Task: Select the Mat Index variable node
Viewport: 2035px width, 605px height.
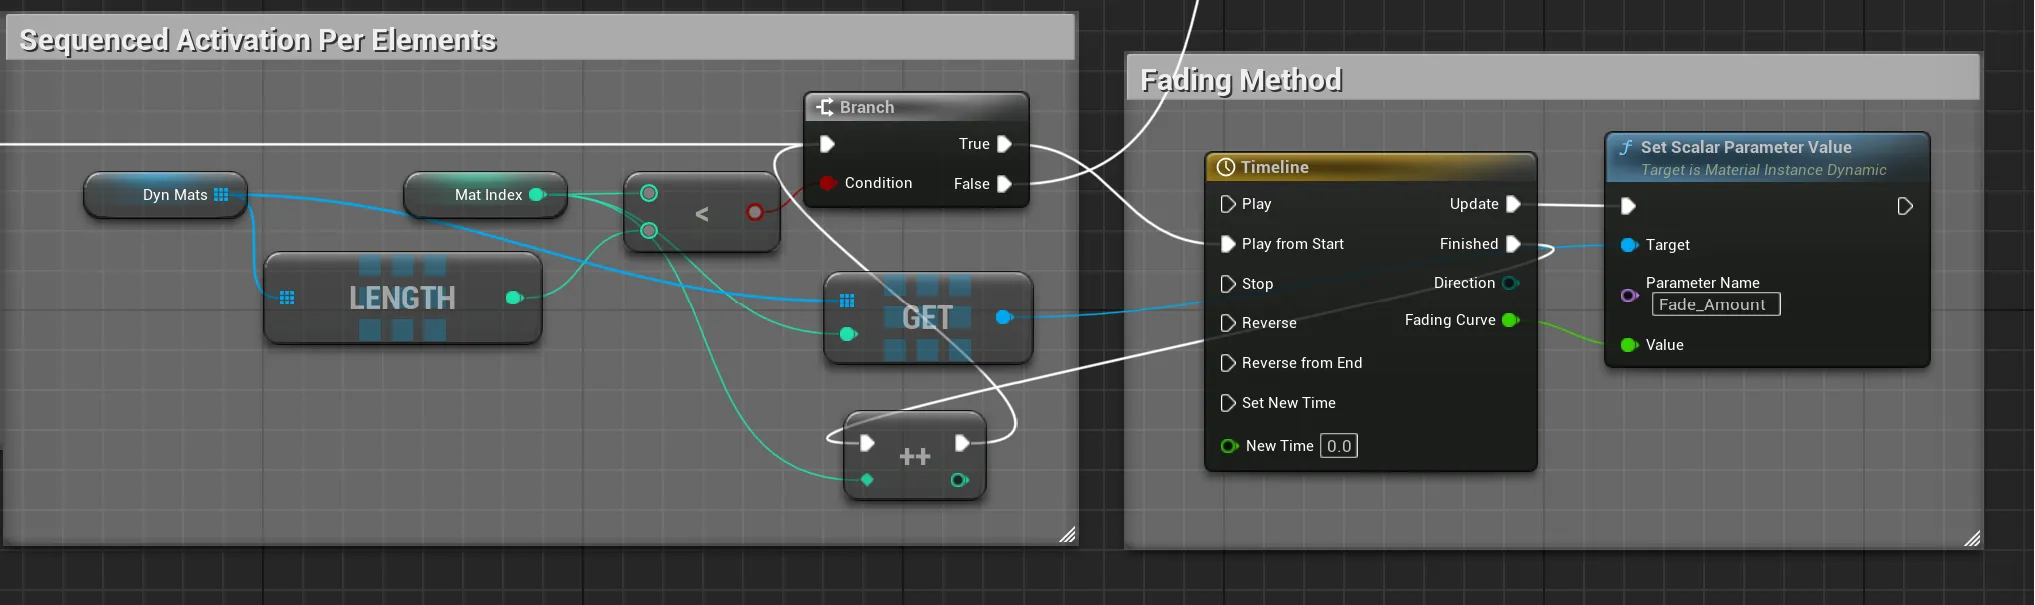Action: click(x=485, y=195)
